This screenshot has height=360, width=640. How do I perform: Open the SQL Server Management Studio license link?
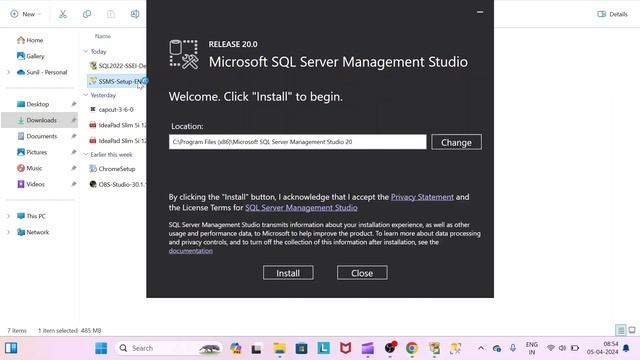301,207
